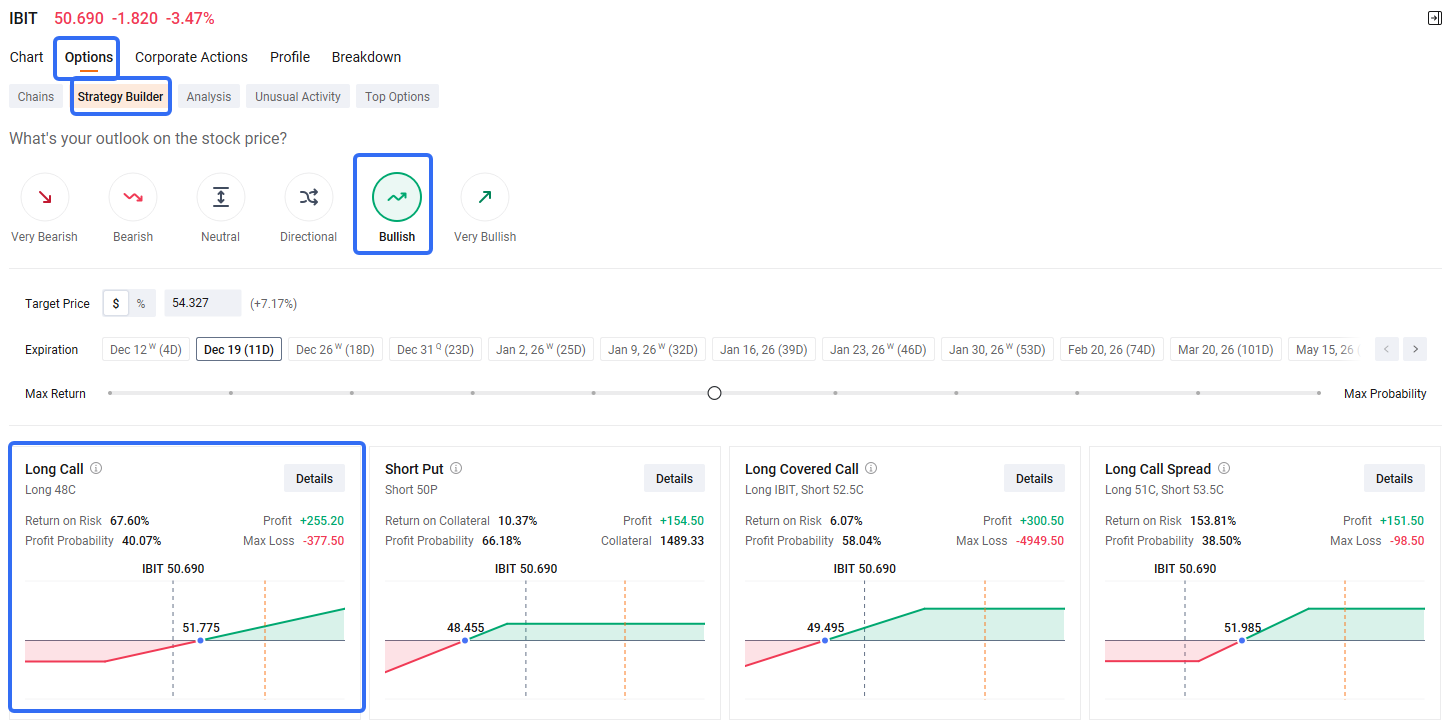Pick the Very Bullish outlook icon
Image resolution: width=1442 pixels, height=728 pixels.
[x=485, y=197]
